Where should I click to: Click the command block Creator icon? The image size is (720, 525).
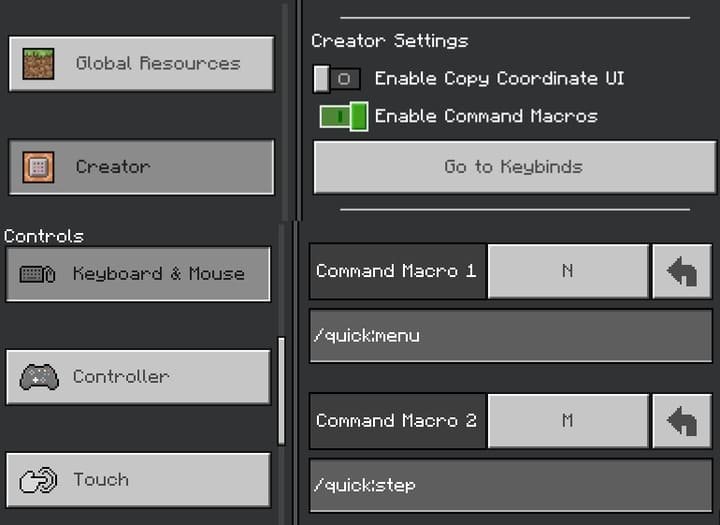(38, 167)
